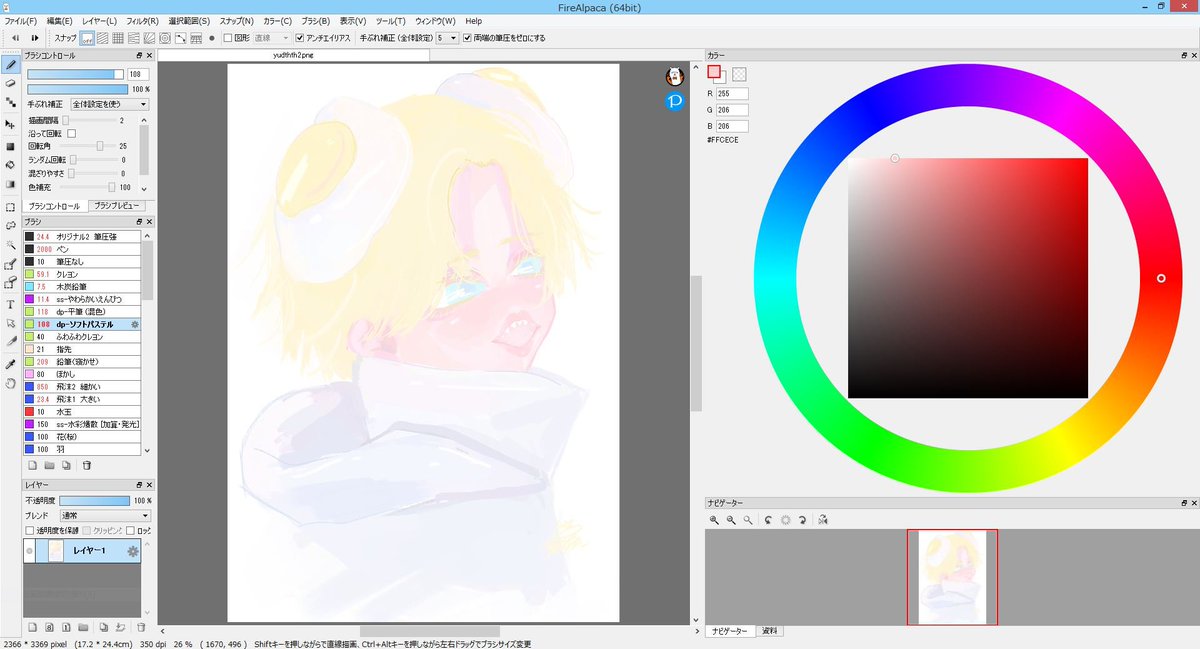This screenshot has width=1200, height=649.
Task: Toggle 両端の筆圧をゼロにする checkbox
Action: point(468,38)
